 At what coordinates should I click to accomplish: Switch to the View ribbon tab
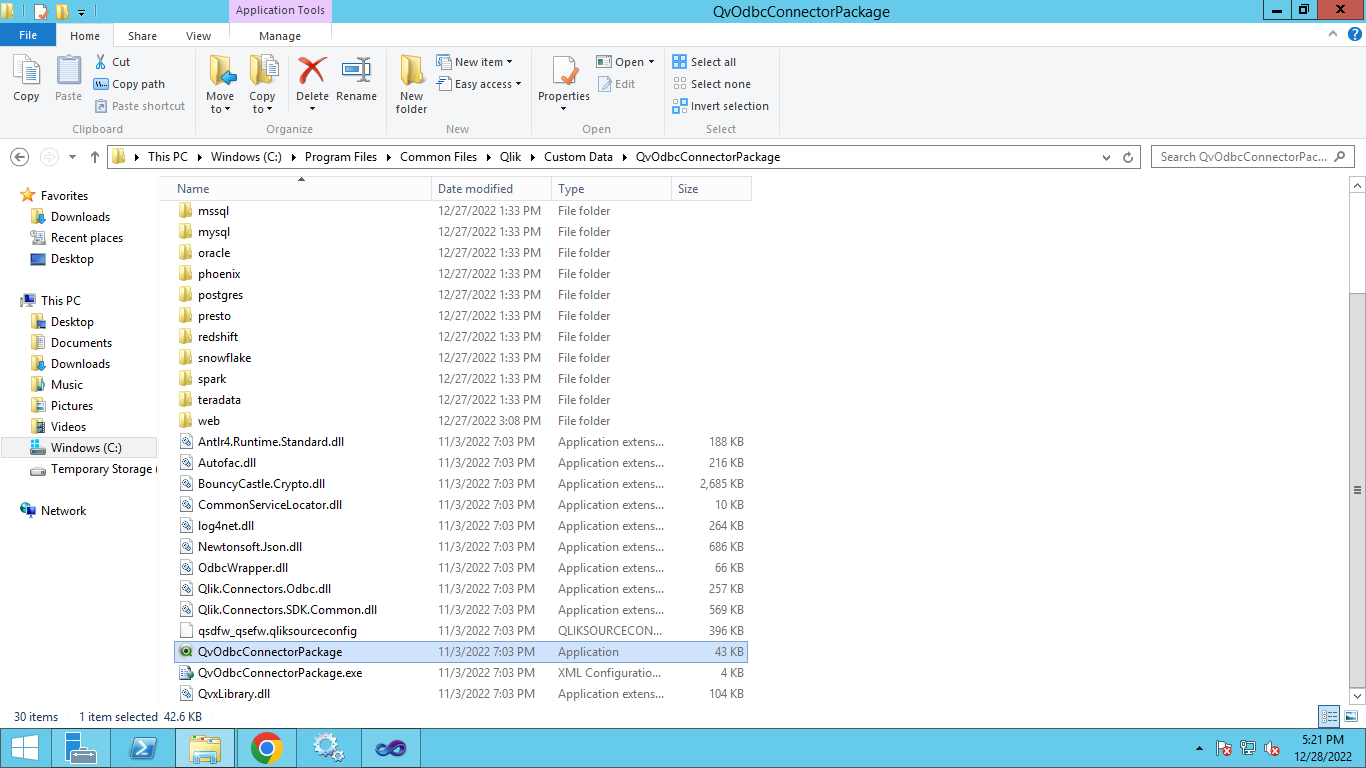pyautogui.click(x=198, y=36)
